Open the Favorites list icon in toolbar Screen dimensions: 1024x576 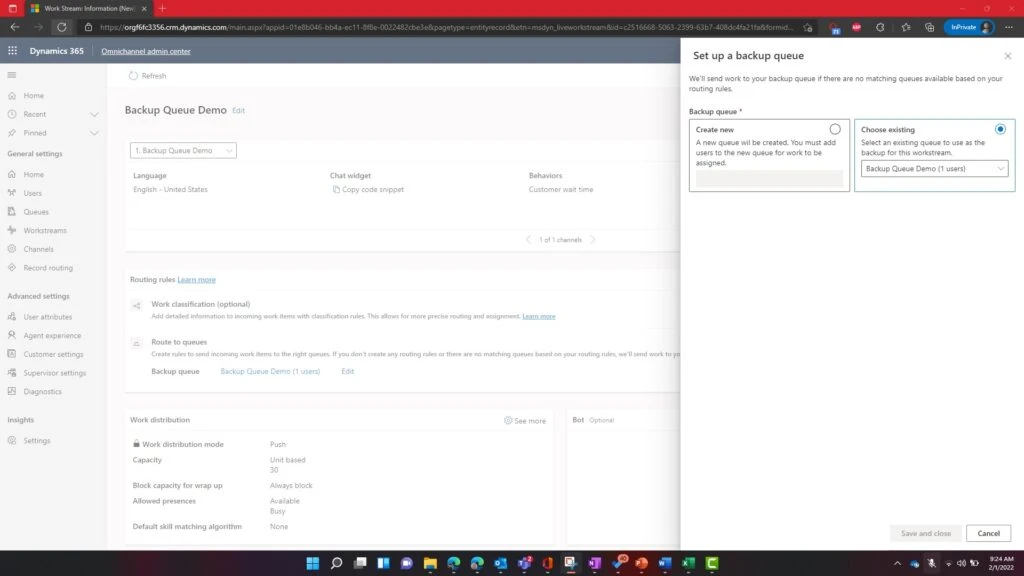point(906,27)
